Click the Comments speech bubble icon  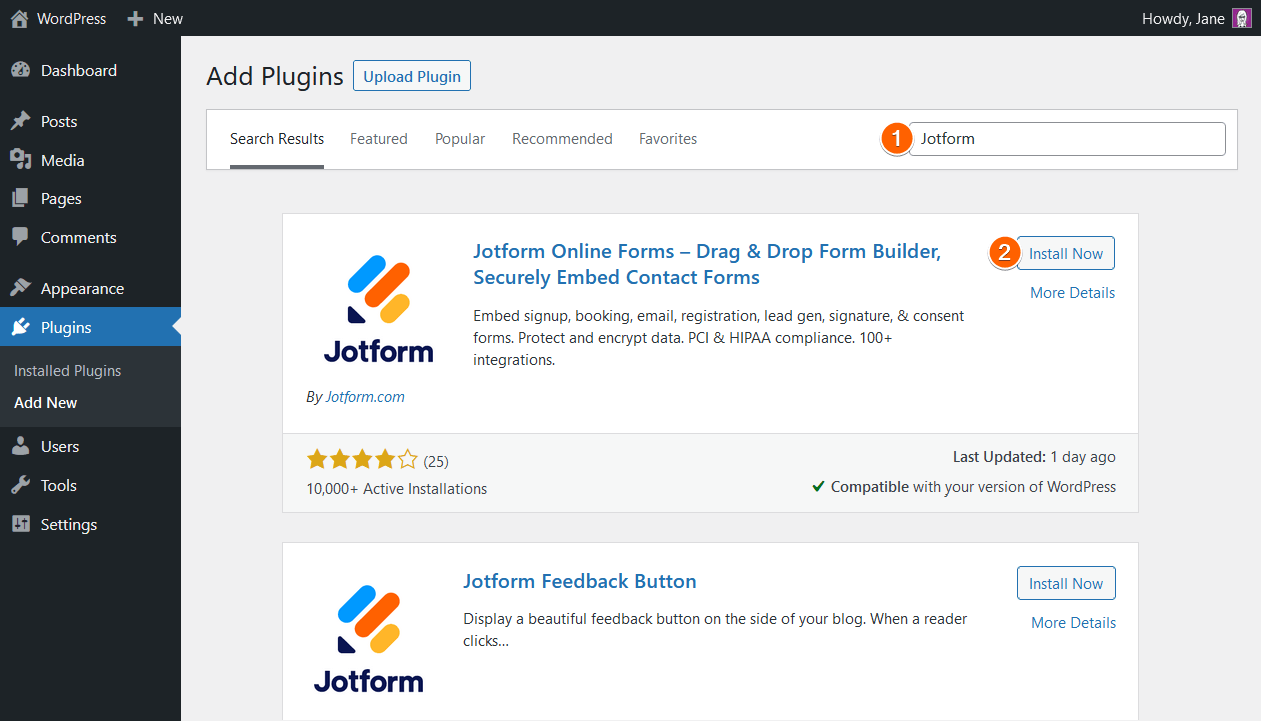point(20,237)
